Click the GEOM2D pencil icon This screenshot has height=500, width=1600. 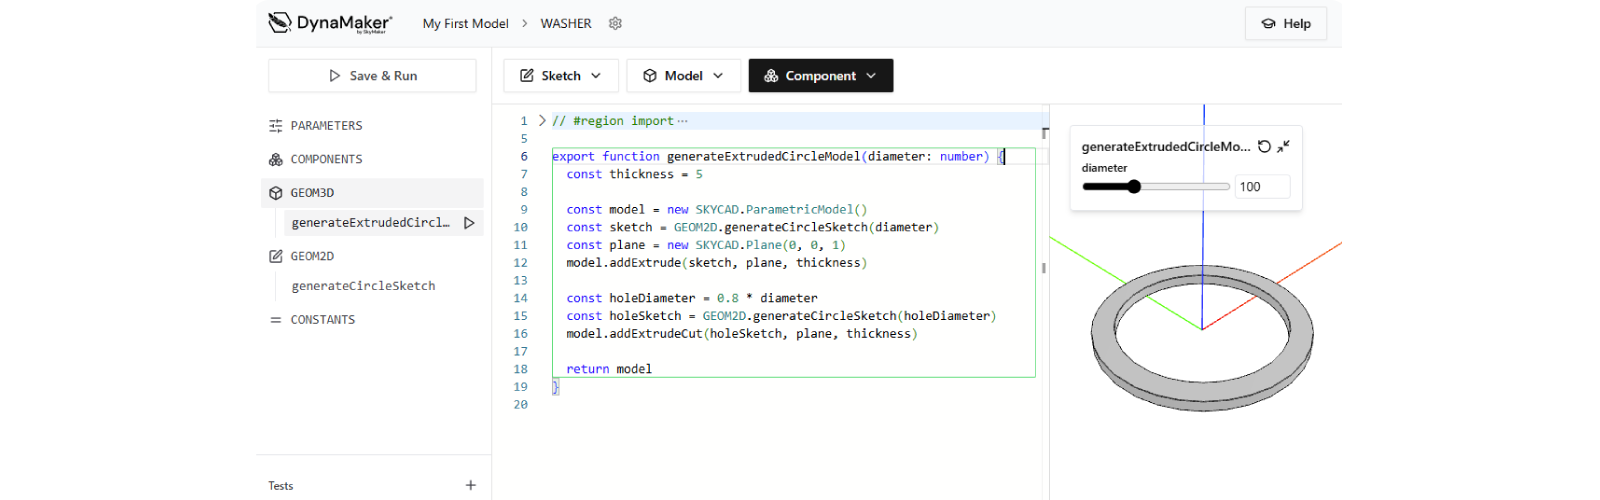pos(276,256)
